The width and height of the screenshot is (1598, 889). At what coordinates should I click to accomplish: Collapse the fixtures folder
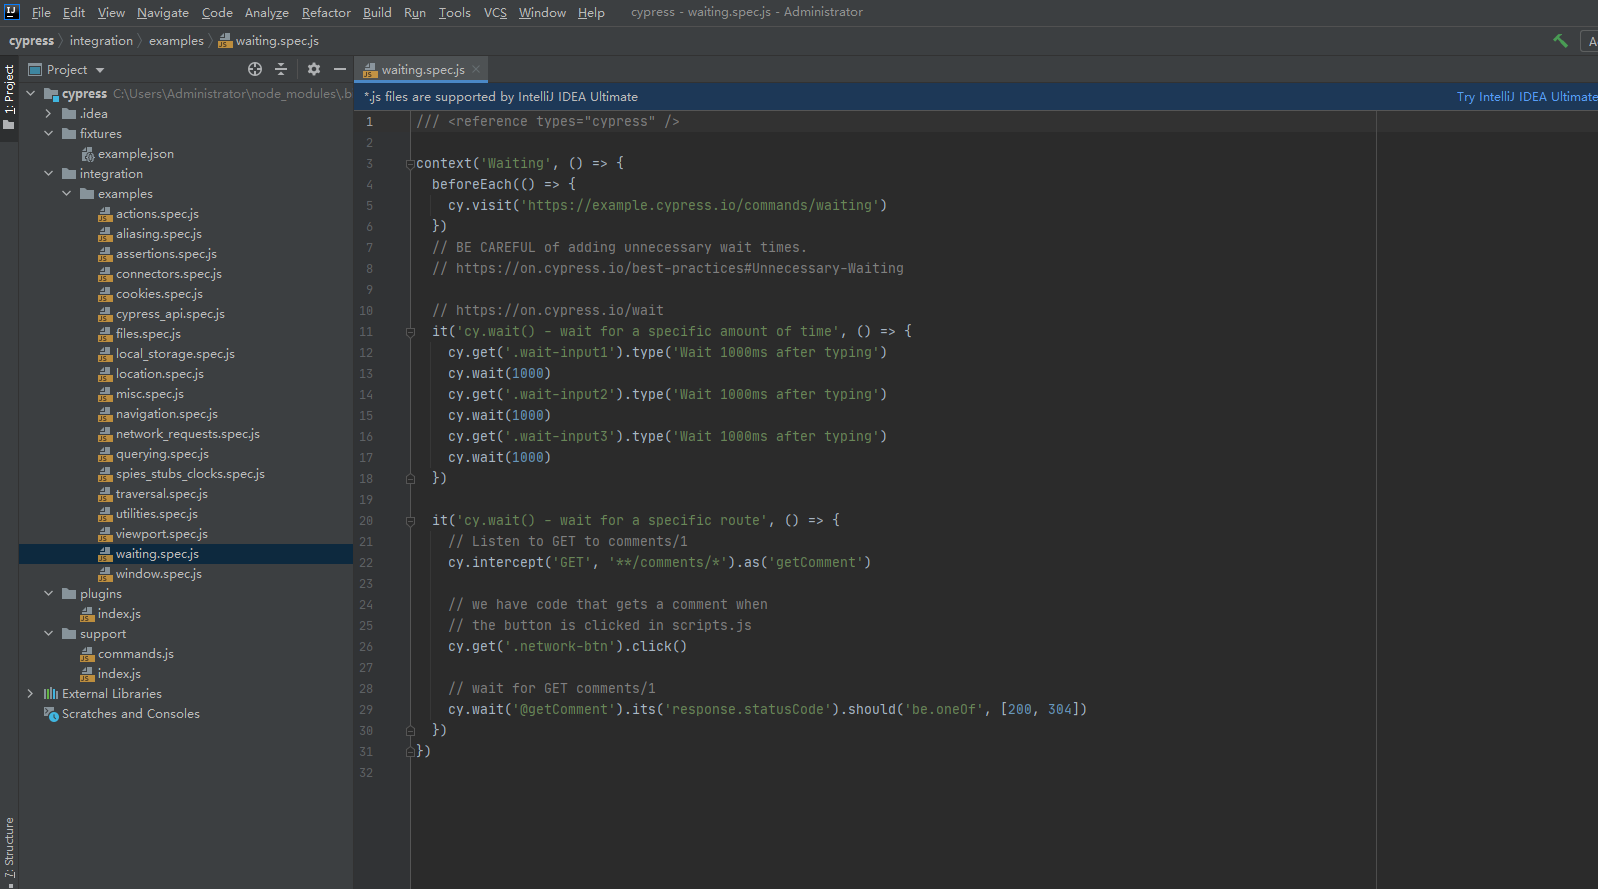(x=48, y=134)
